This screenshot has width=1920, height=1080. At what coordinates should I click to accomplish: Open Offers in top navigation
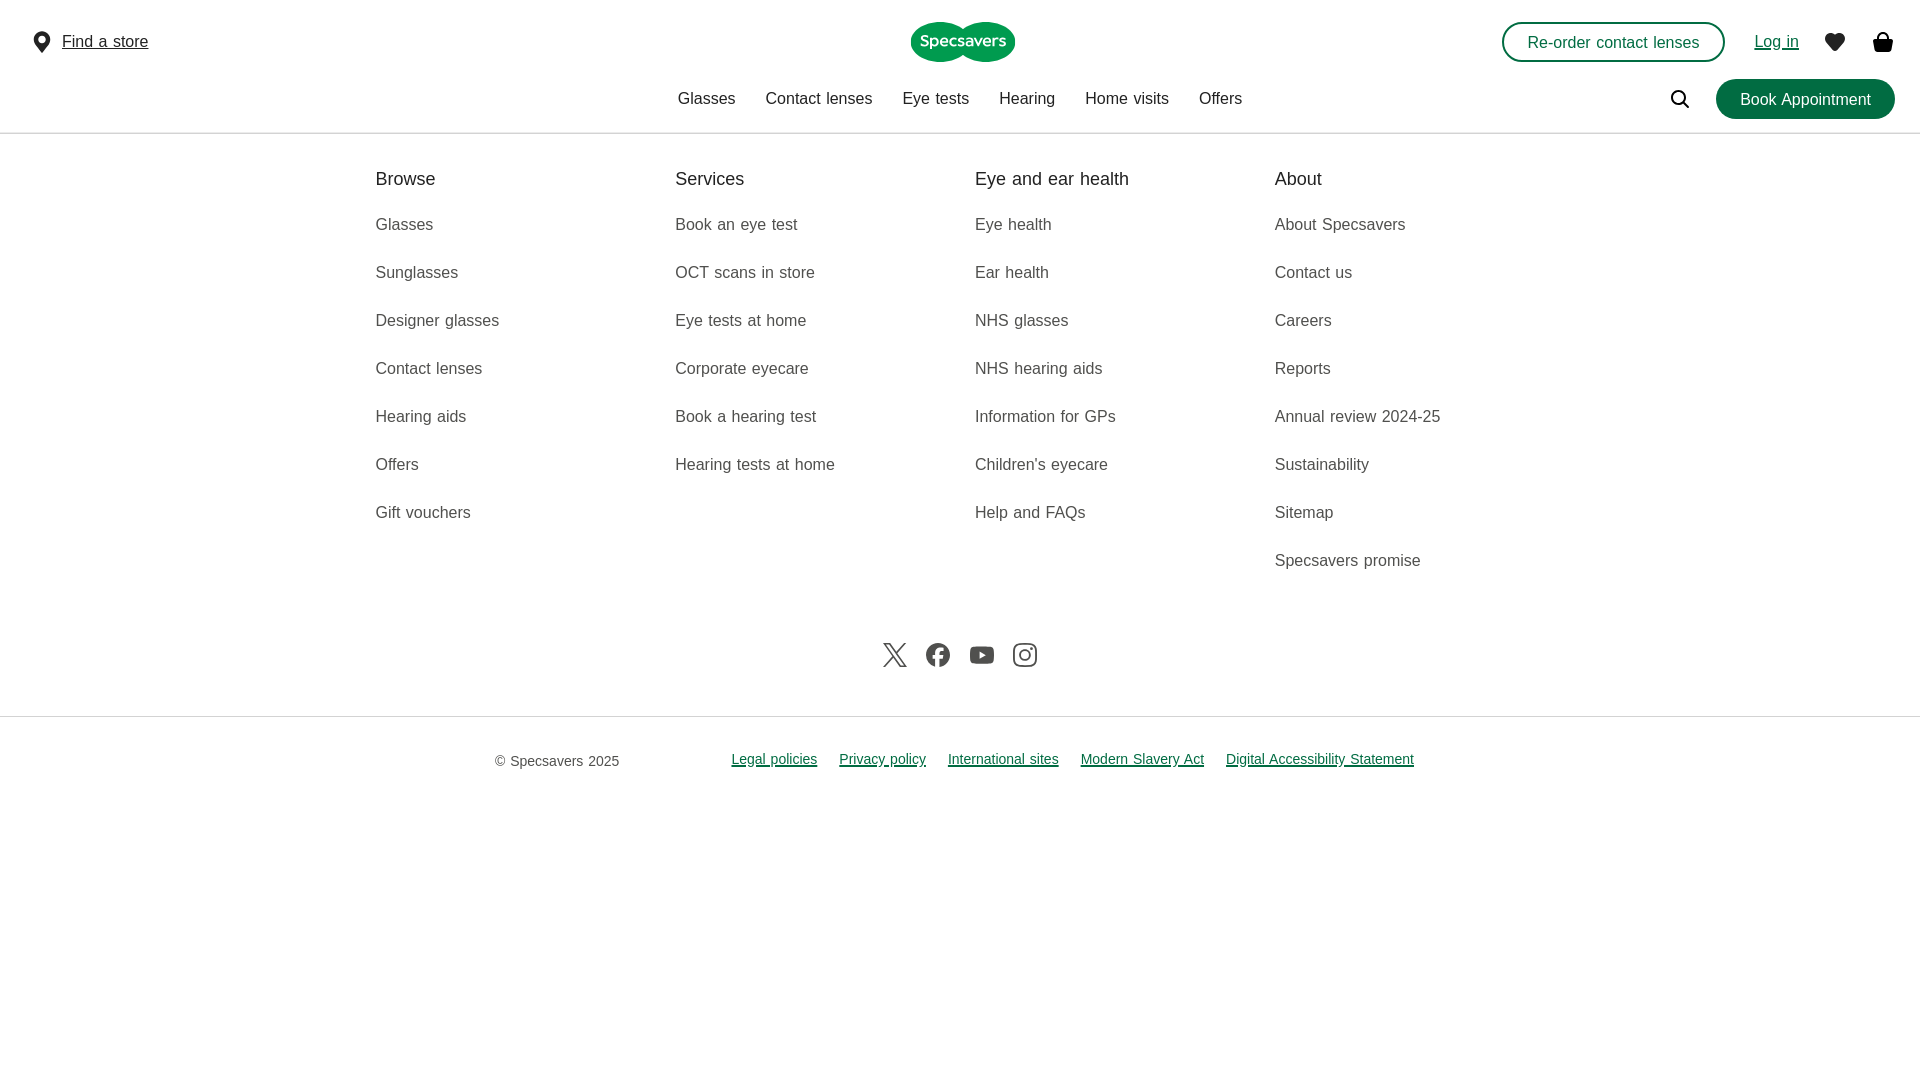coord(1220,99)
